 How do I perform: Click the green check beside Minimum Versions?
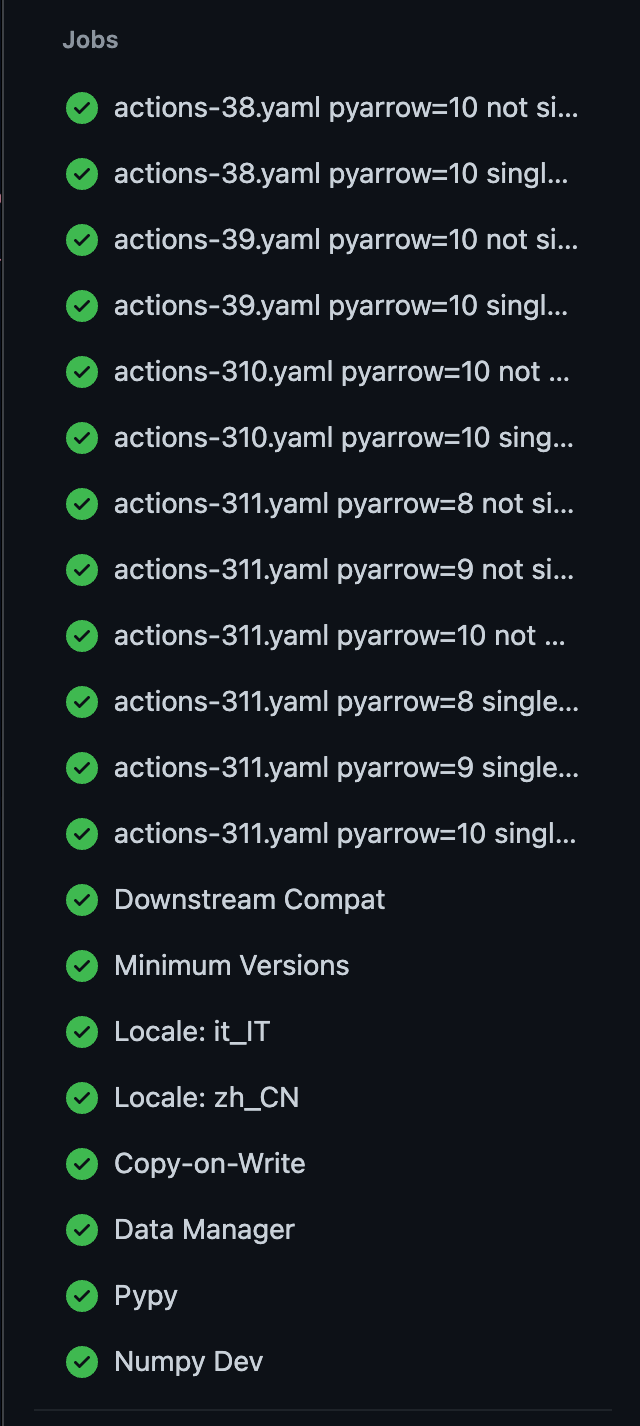coord(81,966)
